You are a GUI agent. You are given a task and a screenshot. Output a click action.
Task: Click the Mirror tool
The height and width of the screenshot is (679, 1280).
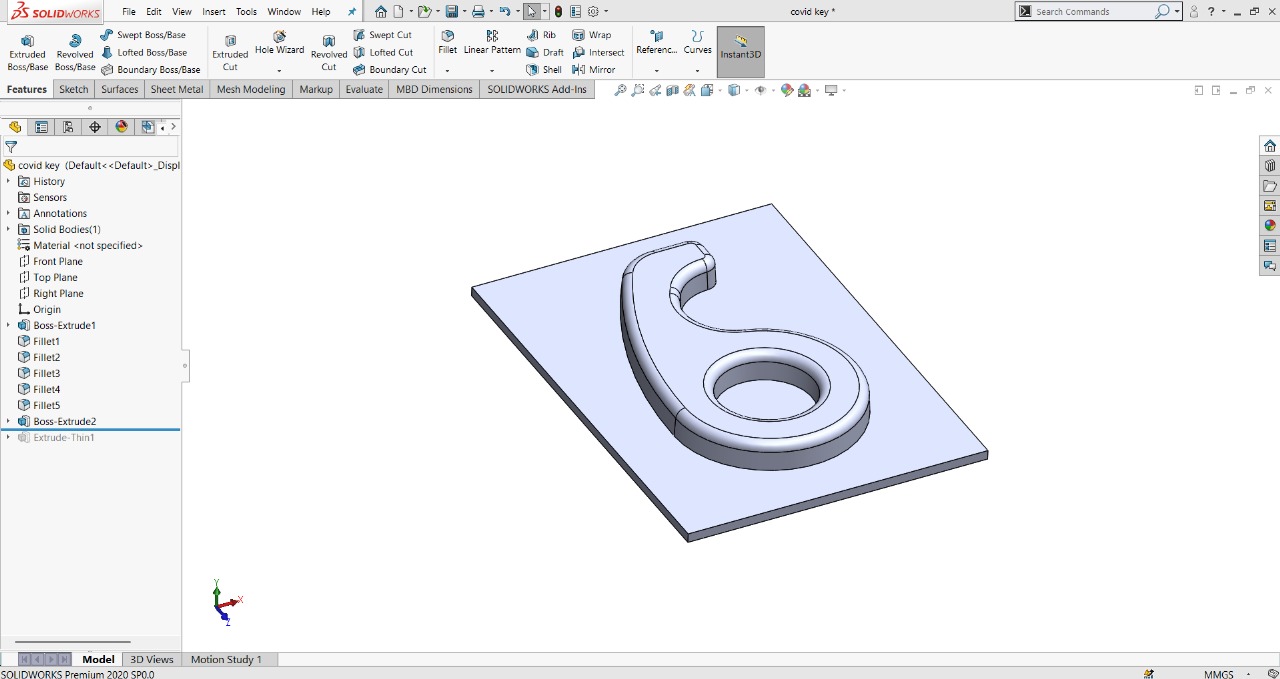pos(594,70)
